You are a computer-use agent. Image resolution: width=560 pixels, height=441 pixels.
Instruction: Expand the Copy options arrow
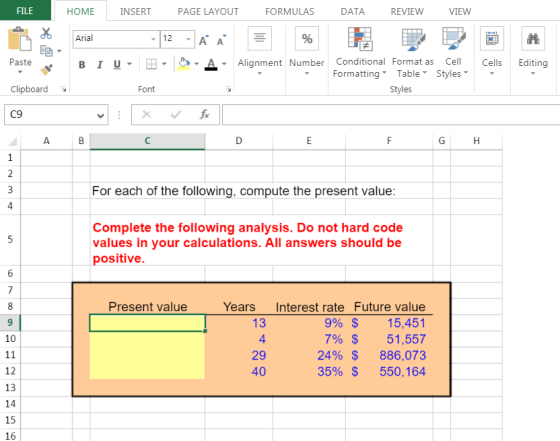59,51
